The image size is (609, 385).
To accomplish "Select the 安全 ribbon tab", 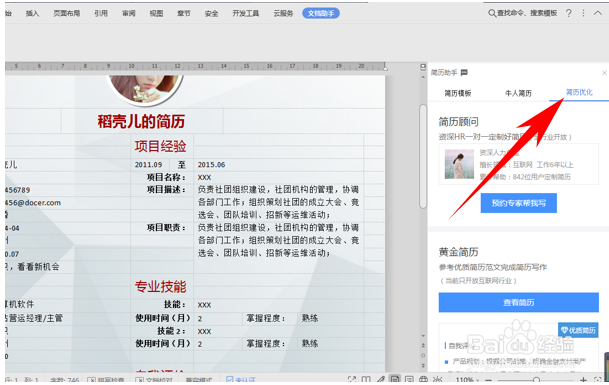I will [211, 14].
